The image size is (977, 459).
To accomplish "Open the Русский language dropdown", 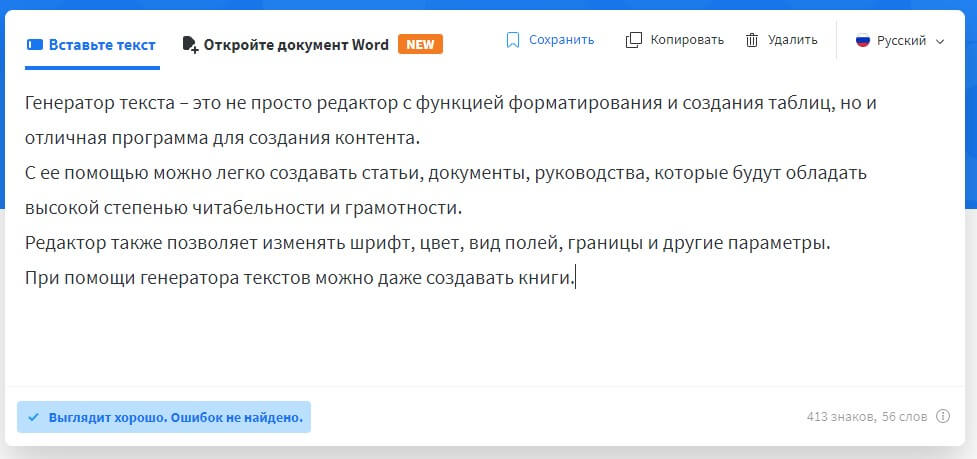I will click(x=900, y=40).
